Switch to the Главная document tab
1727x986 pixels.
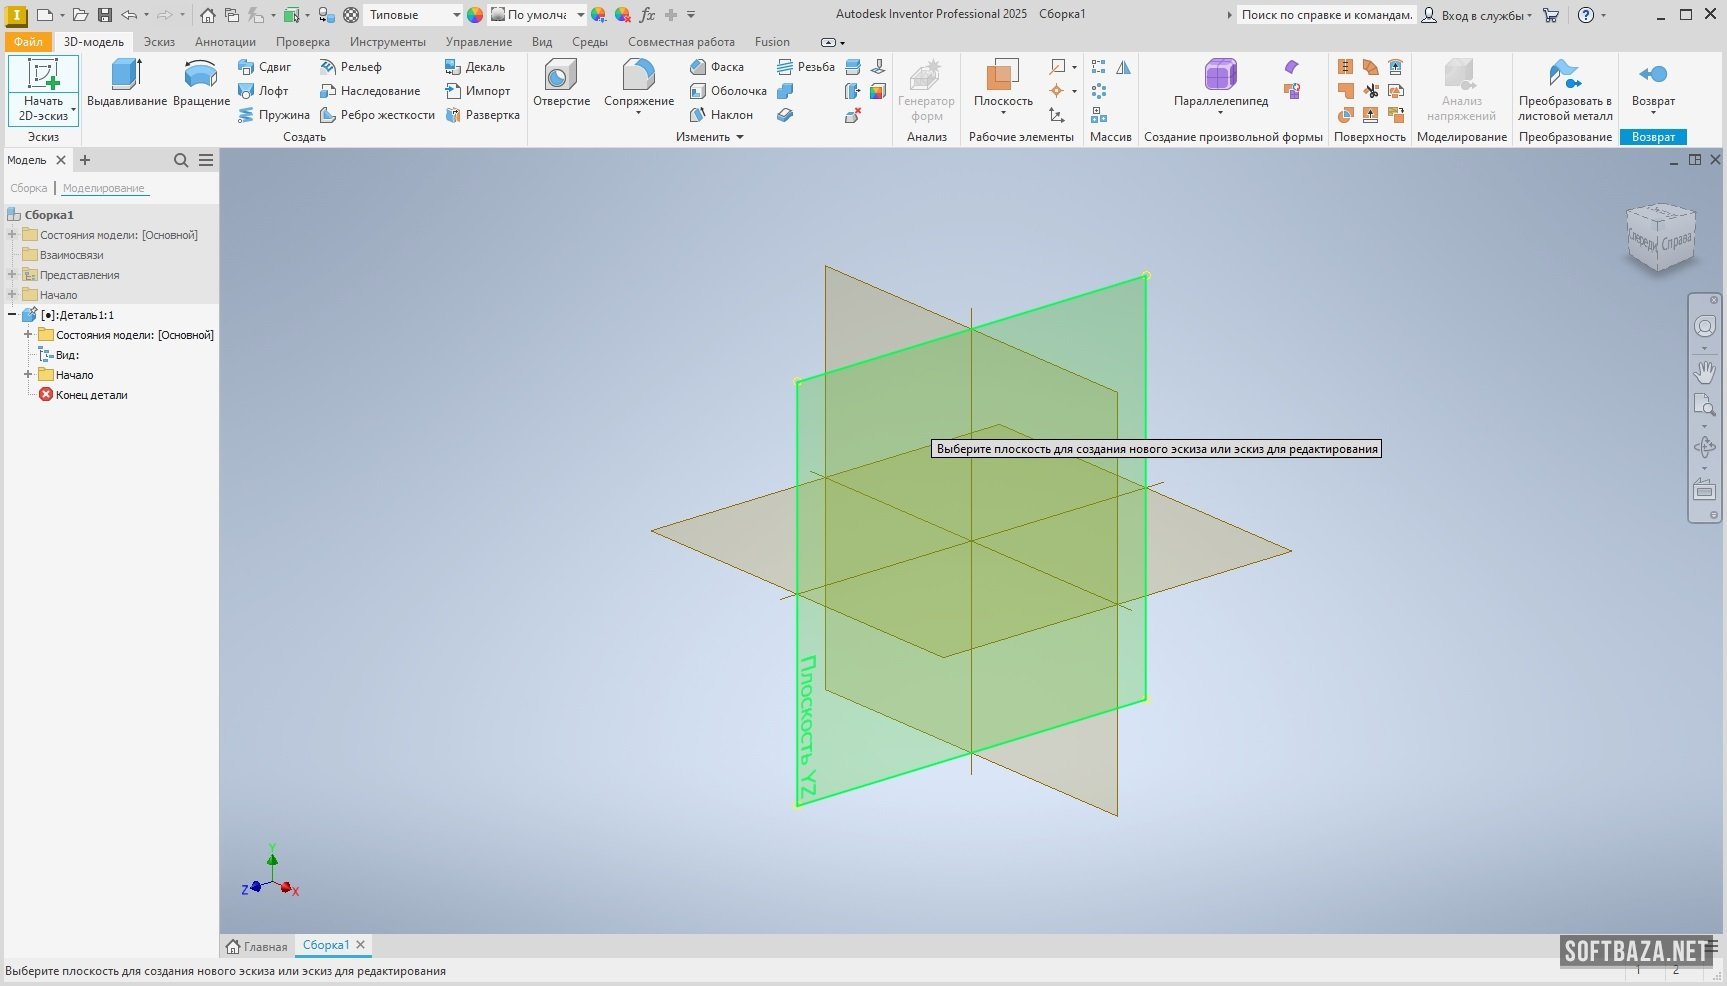point(257,946)
